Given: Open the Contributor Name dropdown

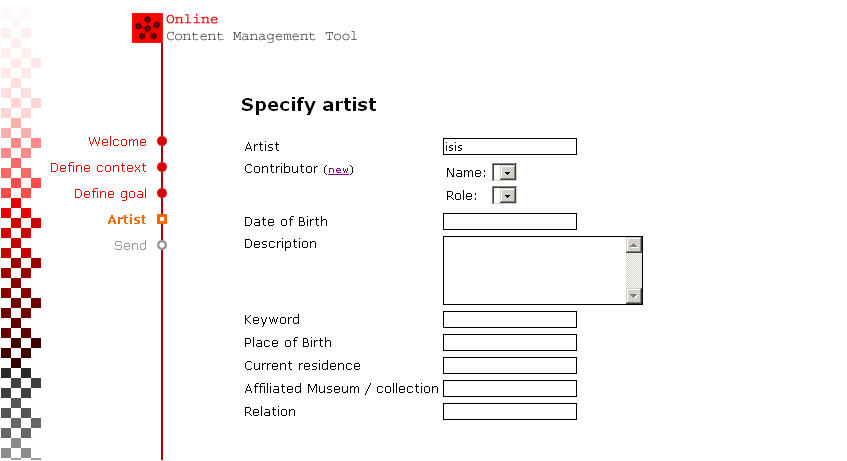Looking at the screenshot, I should tap(505, 172).
